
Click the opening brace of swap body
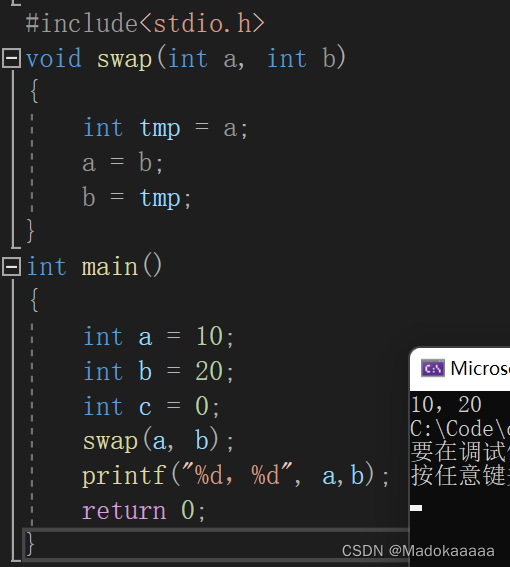(x=34, y=91)
